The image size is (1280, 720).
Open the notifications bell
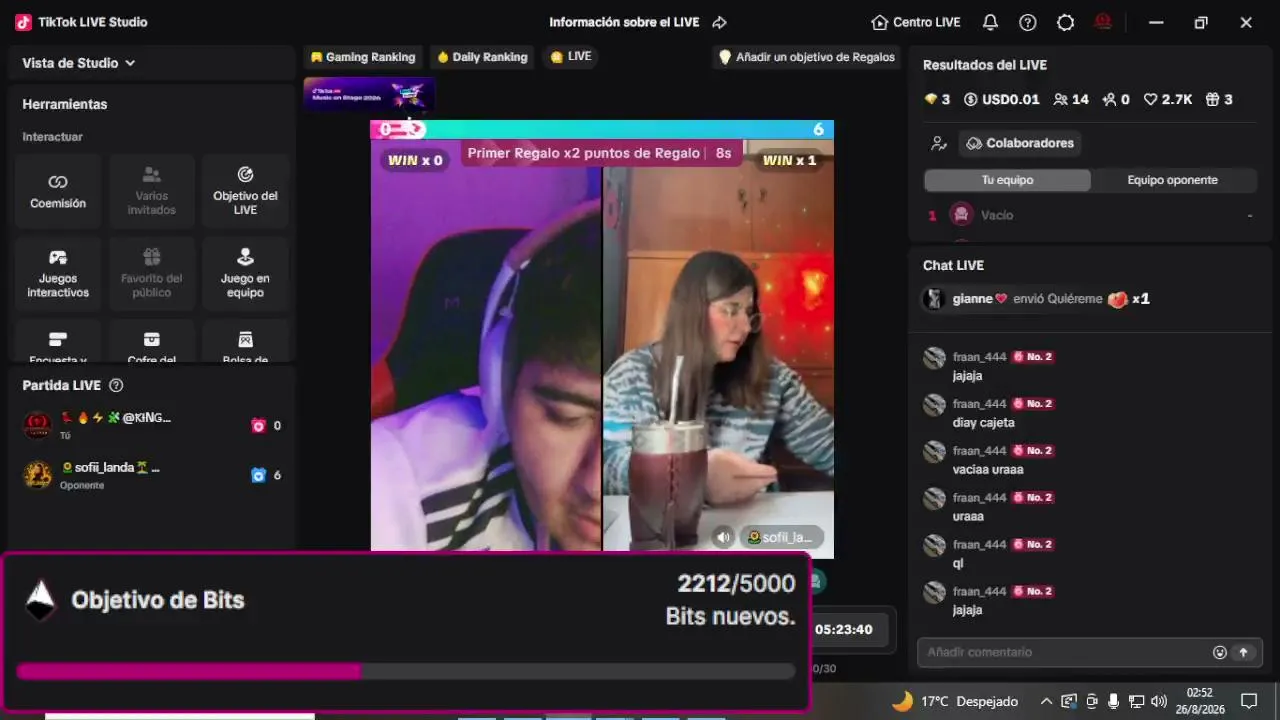(x=990, y=22)
